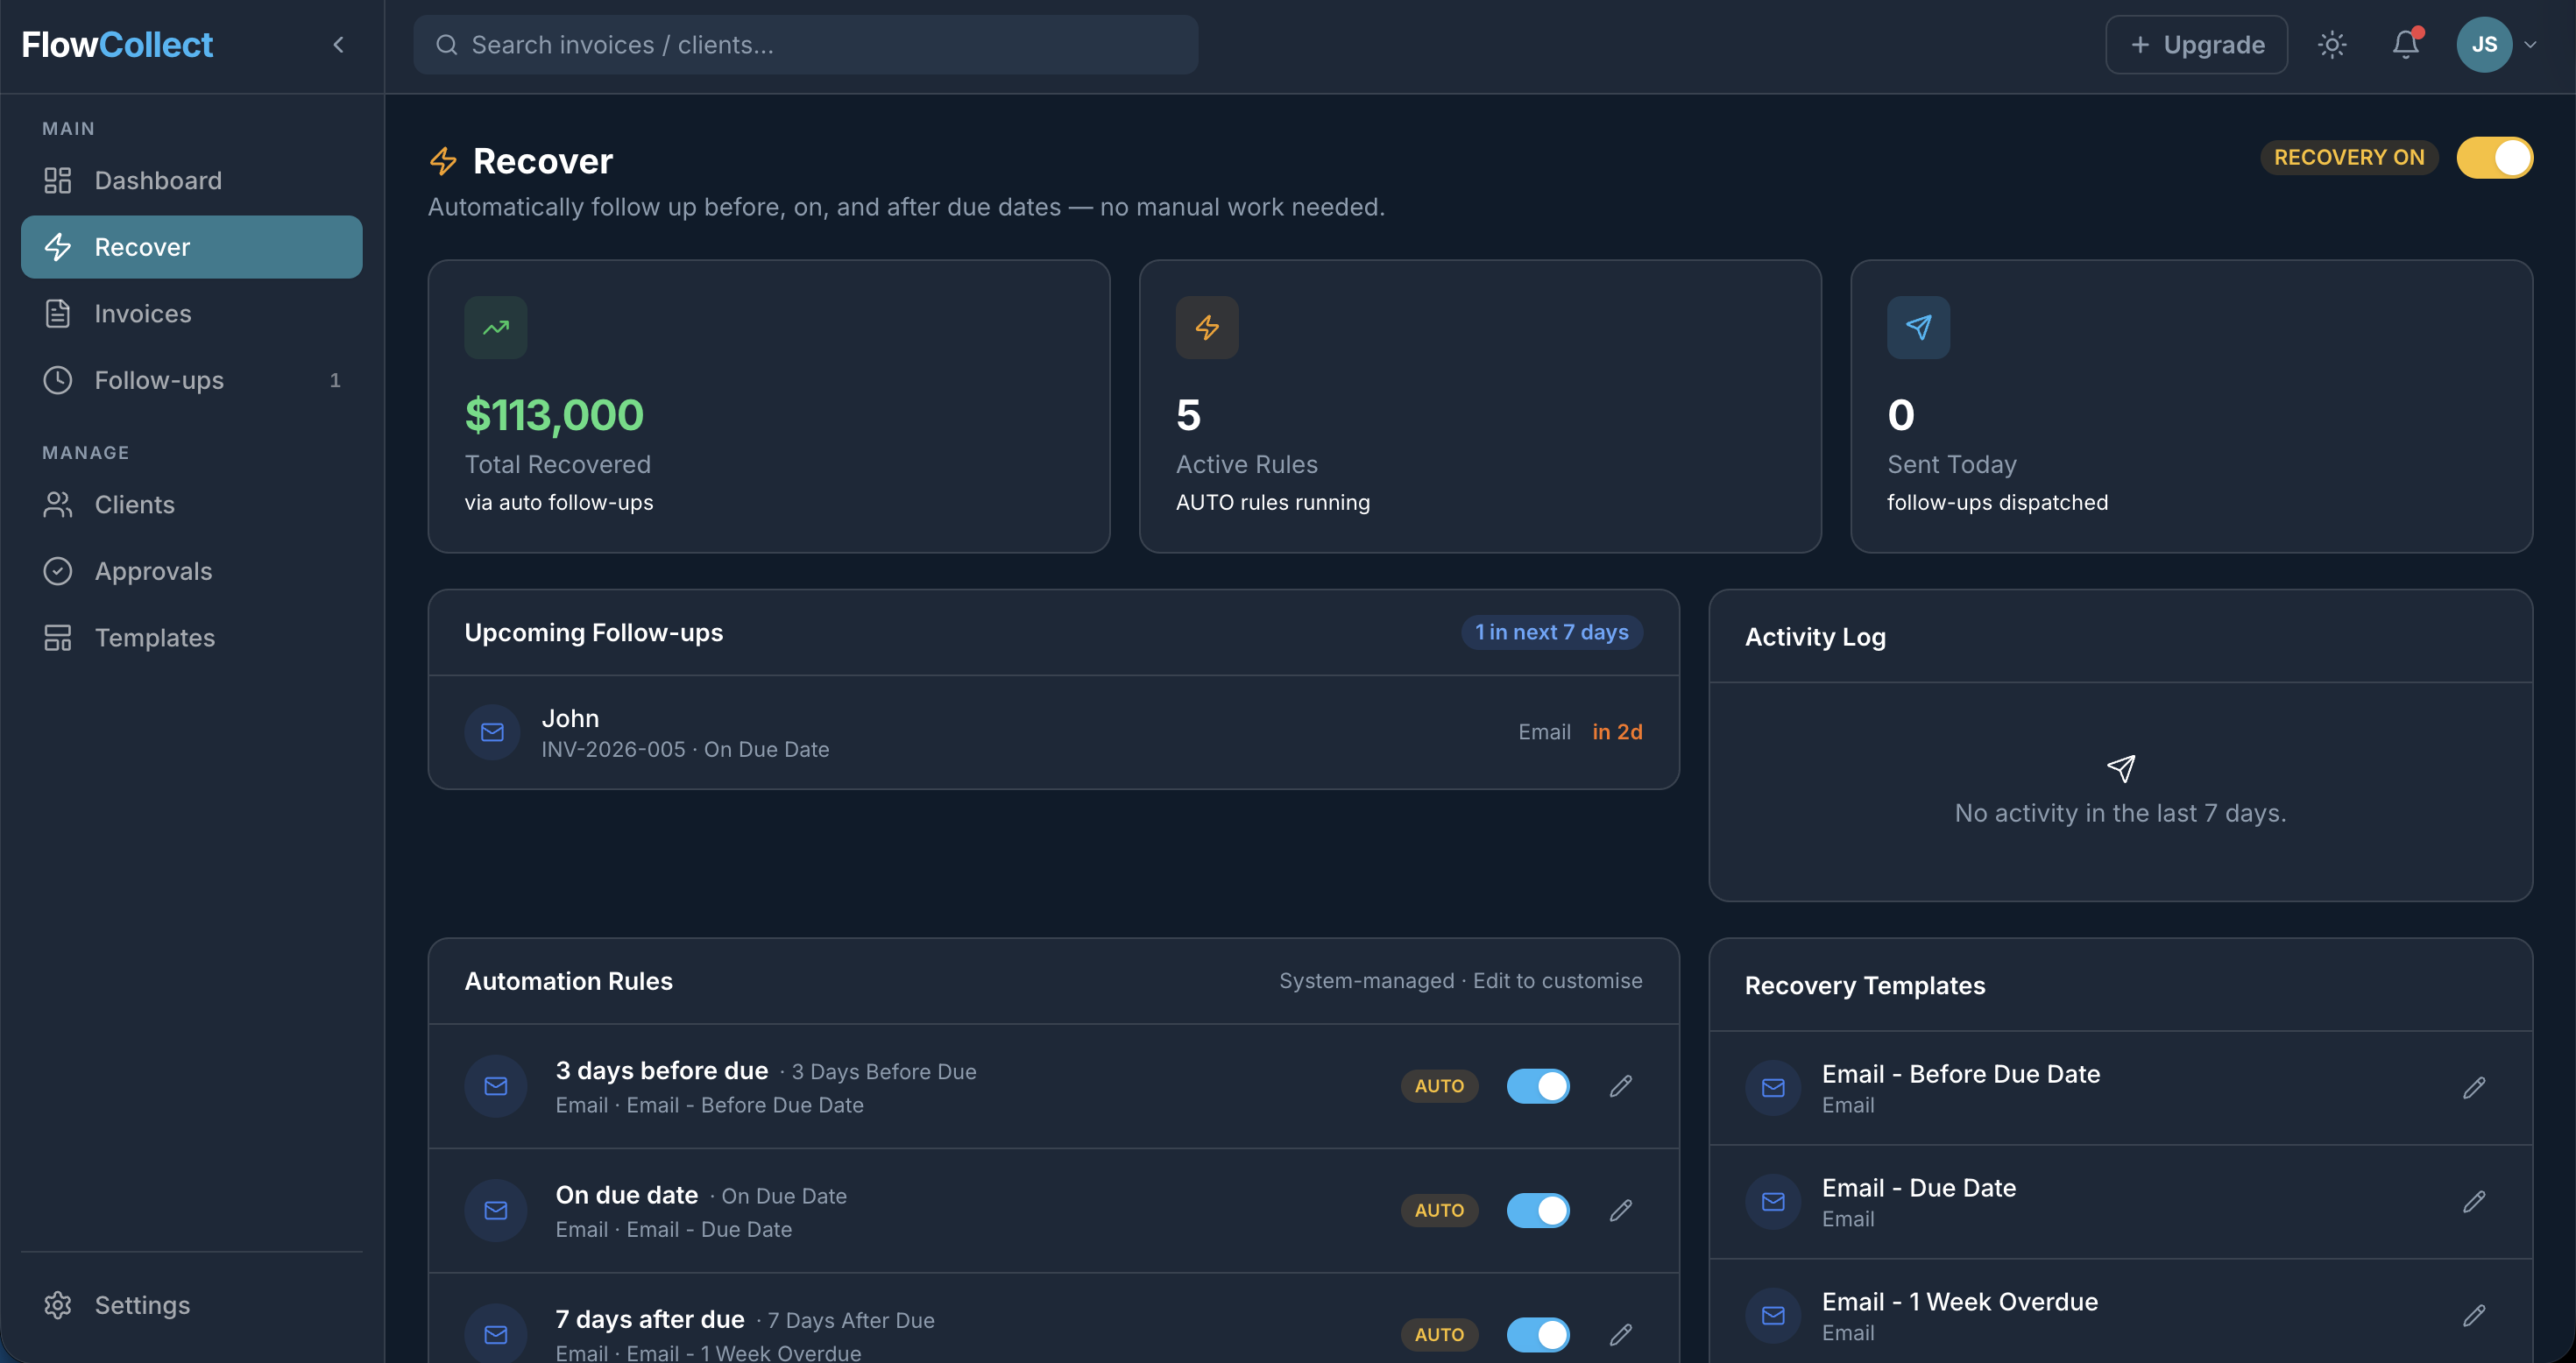Image resolution: width=2576 pixels, height=1363 pixels.
Task: Open notifications bell
Action: 2406,45
